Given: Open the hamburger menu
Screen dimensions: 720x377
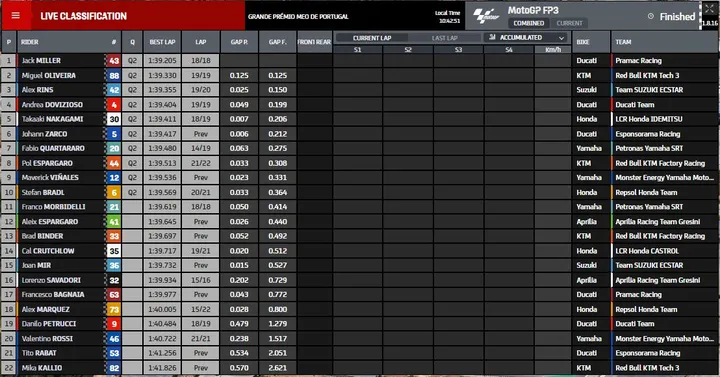Looking at the screenshot, I should coord(16,16).
